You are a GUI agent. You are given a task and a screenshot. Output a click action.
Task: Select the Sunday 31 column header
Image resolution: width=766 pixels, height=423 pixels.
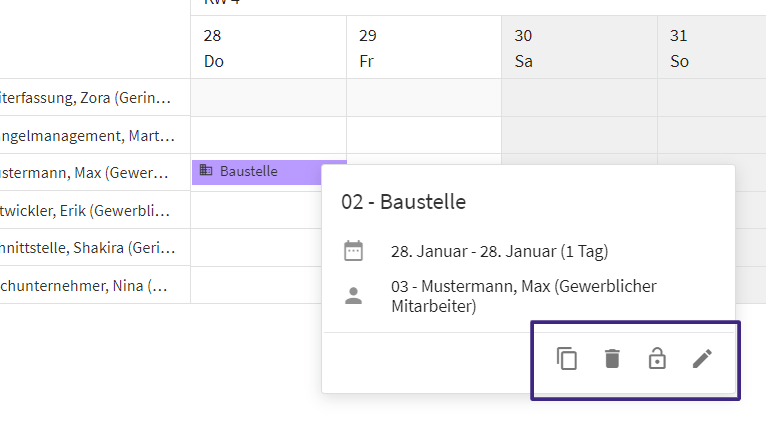point(712,47)
